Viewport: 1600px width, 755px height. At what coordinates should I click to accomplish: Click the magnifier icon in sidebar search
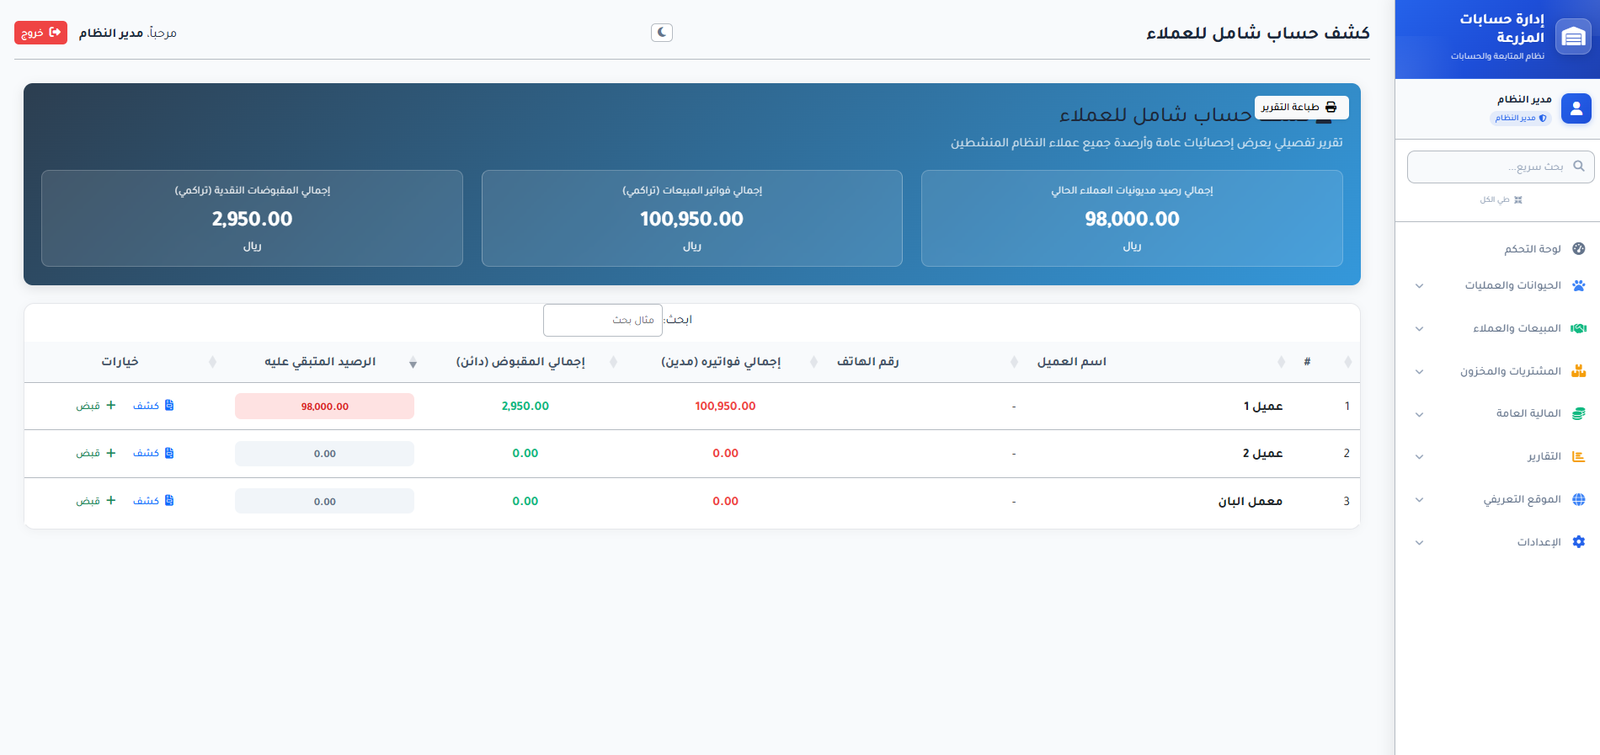tap(1579, 166)
